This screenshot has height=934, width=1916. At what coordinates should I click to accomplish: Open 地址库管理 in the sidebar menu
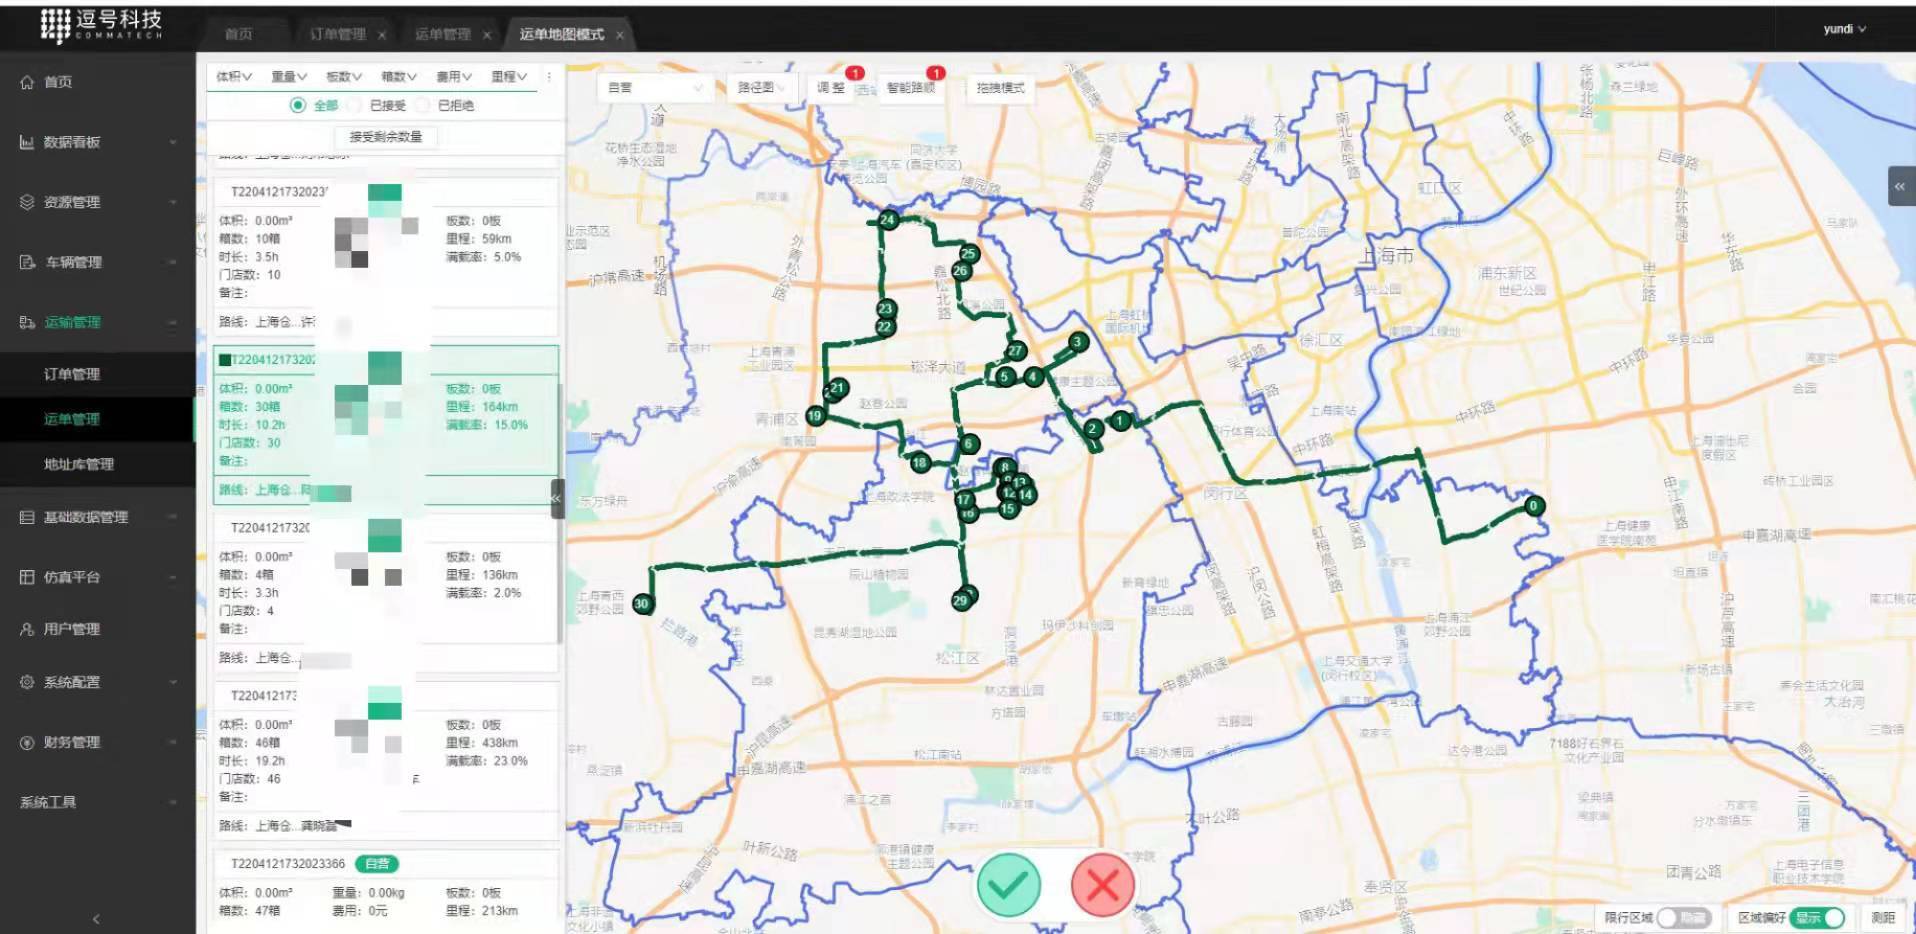point(79,464)
